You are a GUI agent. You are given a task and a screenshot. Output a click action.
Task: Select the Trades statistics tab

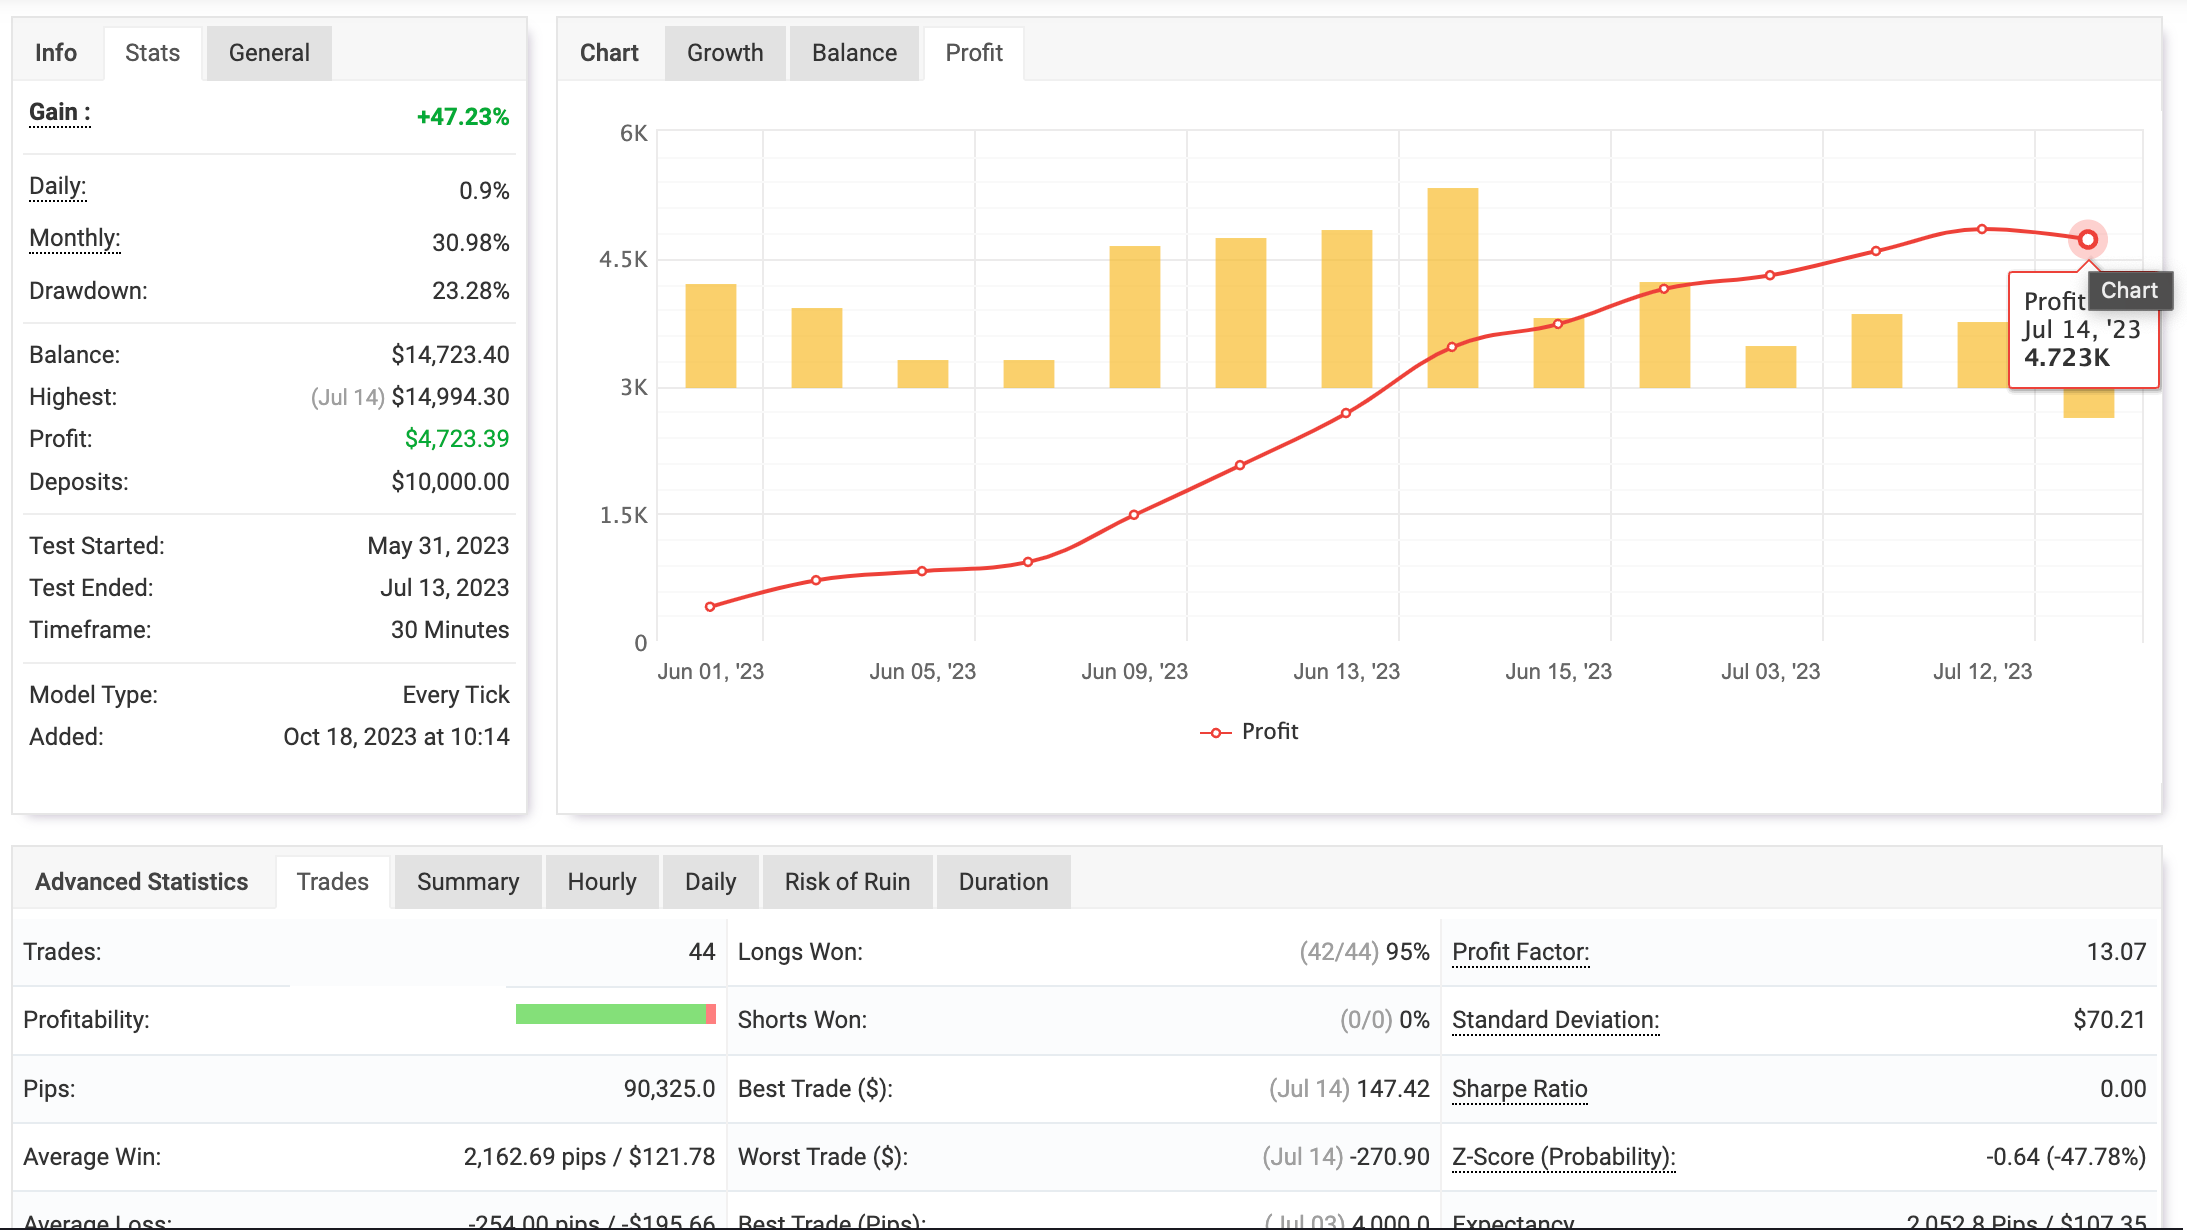coord(332,882)
